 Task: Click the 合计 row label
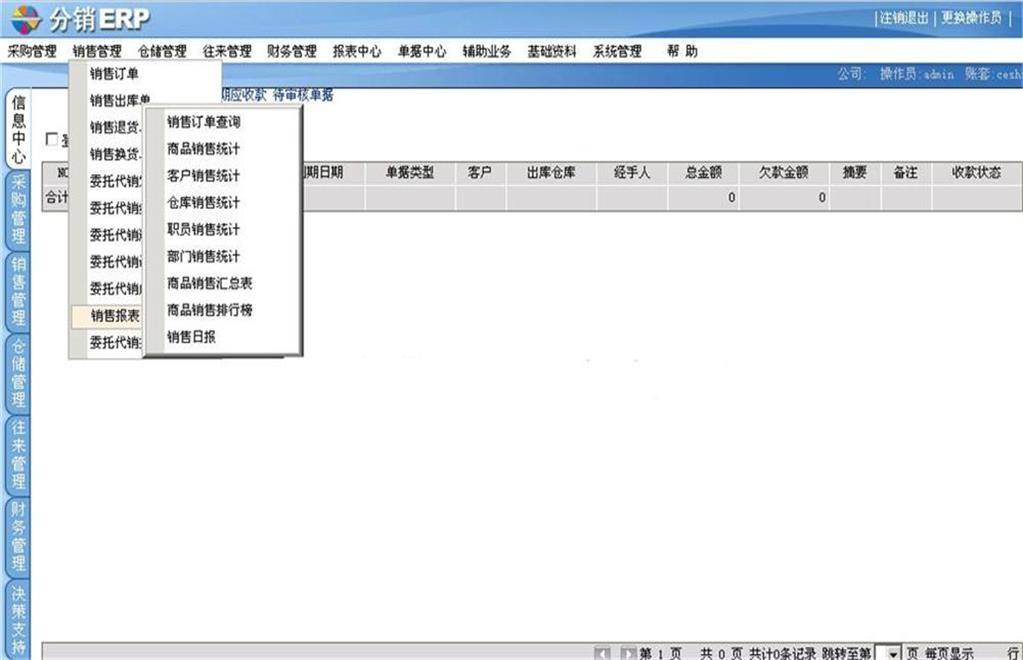click(56, 198)
